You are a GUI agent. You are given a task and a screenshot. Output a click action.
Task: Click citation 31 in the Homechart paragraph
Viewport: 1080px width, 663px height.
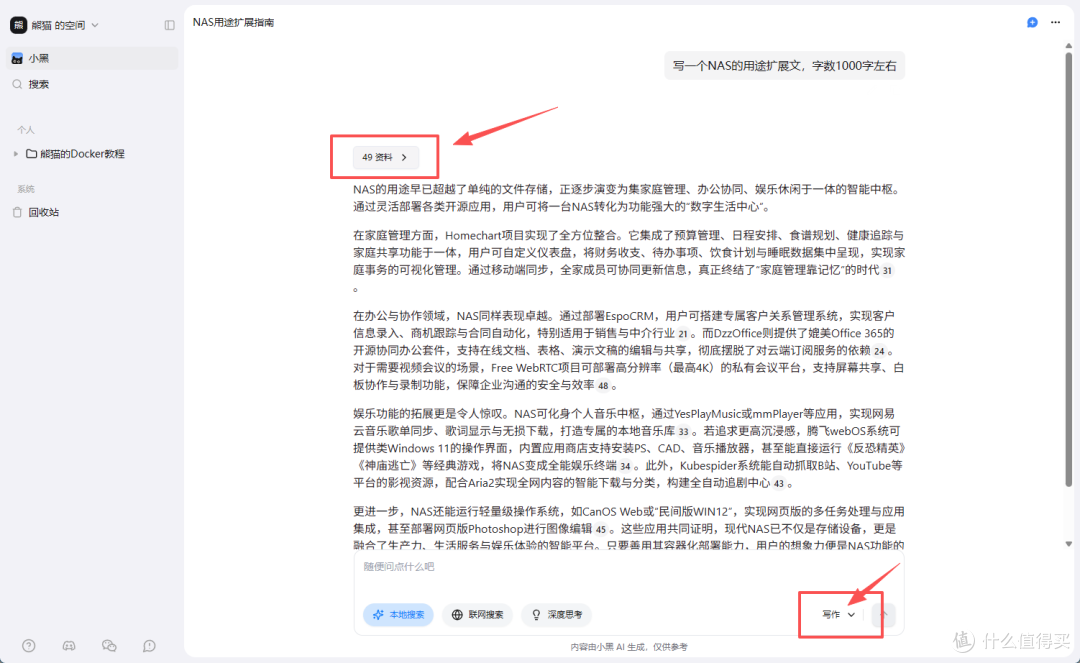(886, 271)
